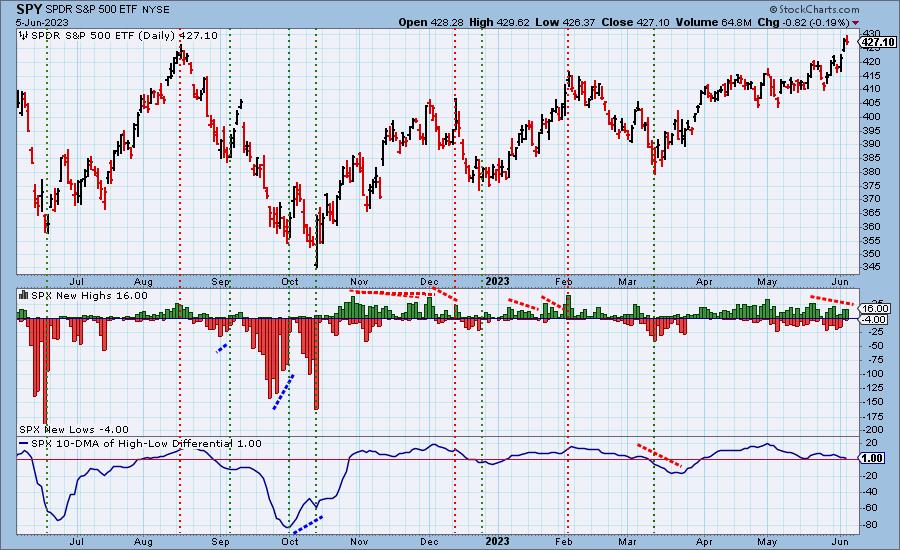Click the histogram icon beside SPX New Highs

point(24,295)
